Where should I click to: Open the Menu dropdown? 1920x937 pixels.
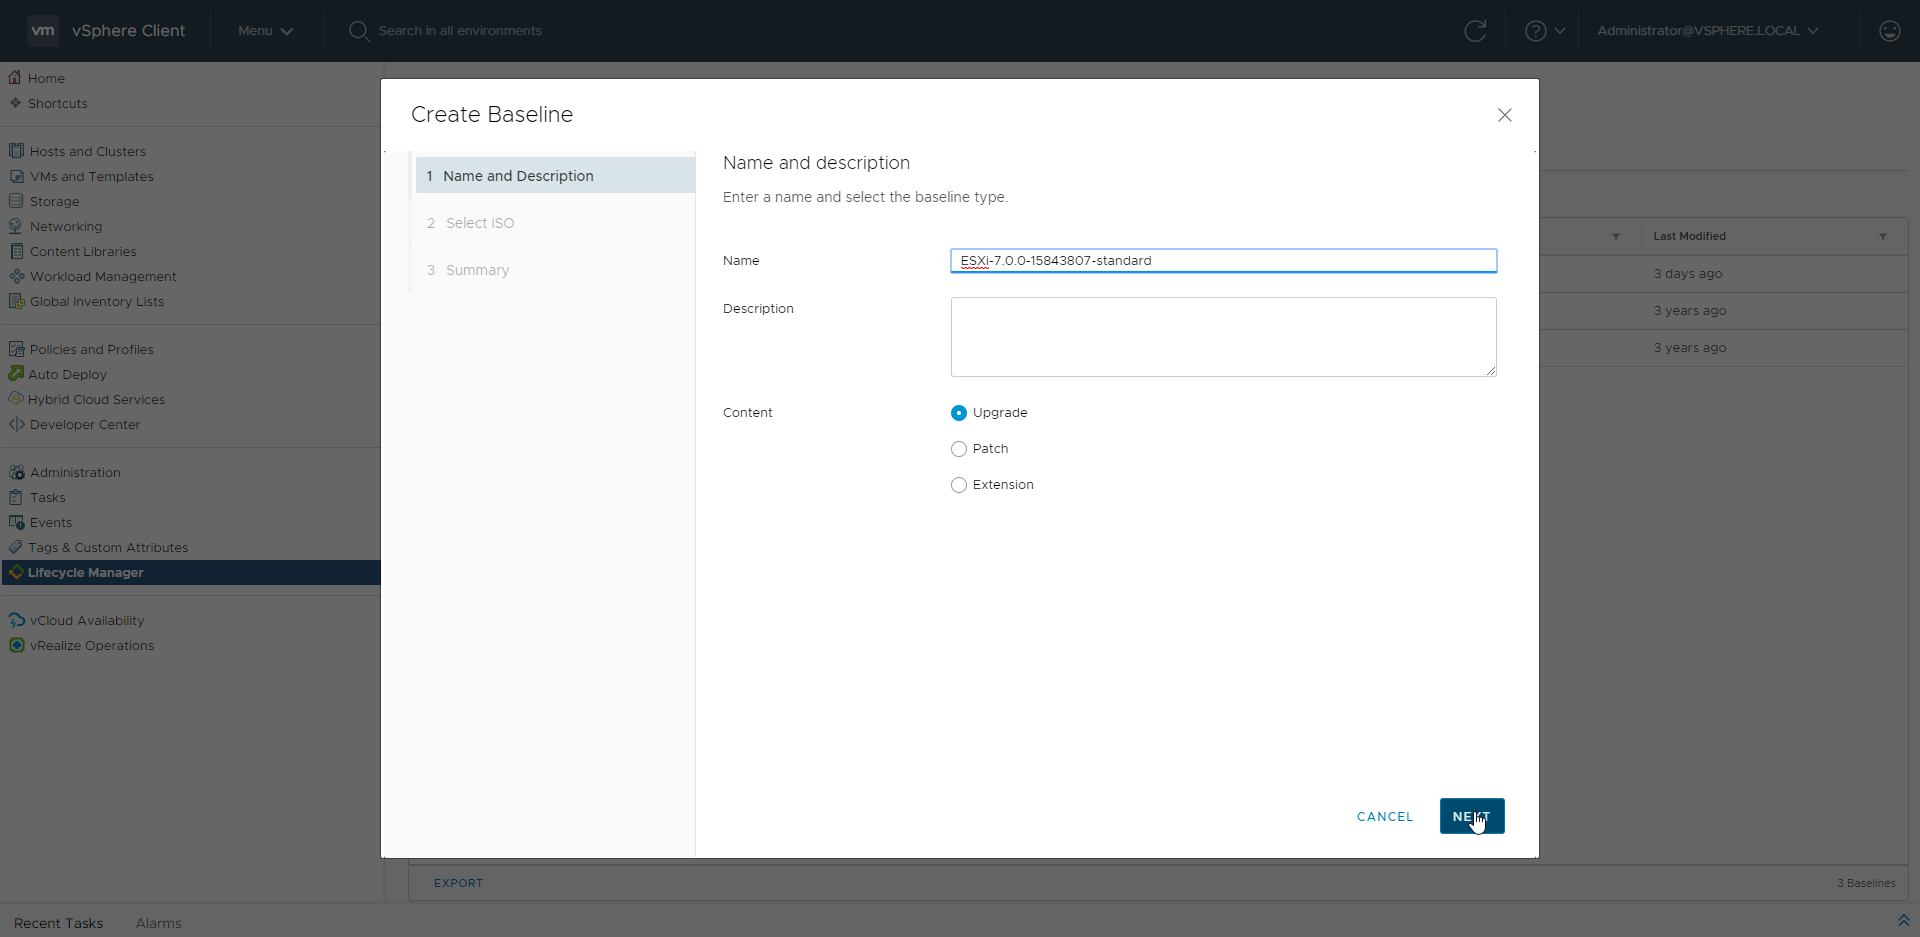tap(265, 31)
